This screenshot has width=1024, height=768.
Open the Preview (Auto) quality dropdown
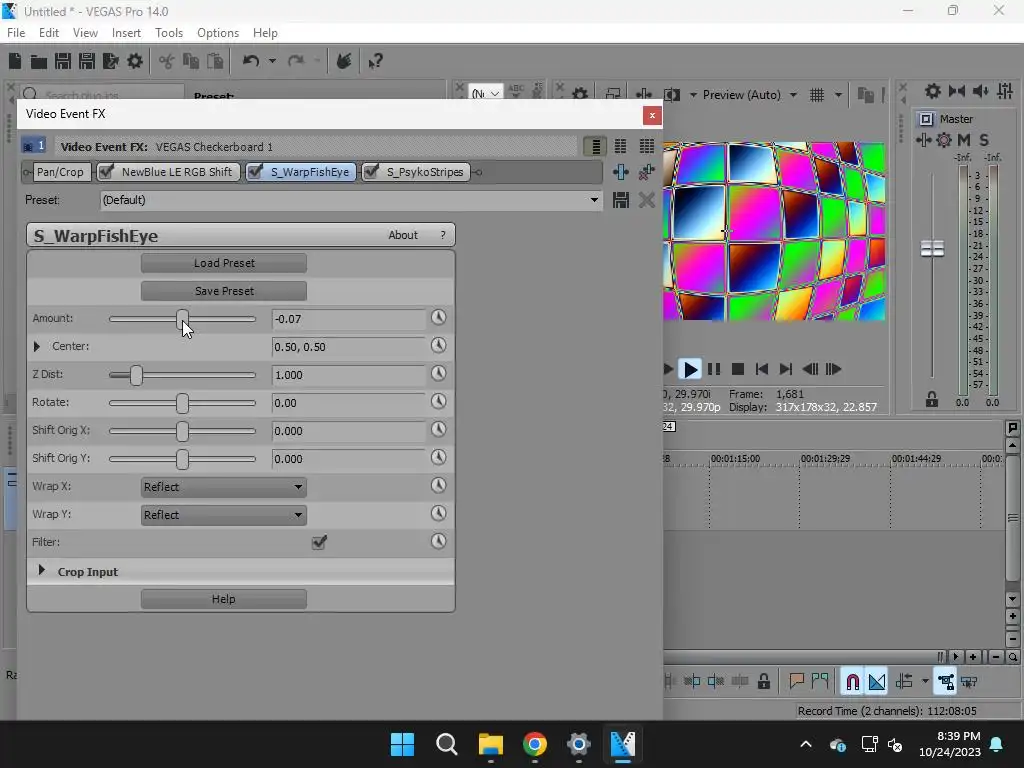coord(793,95)
